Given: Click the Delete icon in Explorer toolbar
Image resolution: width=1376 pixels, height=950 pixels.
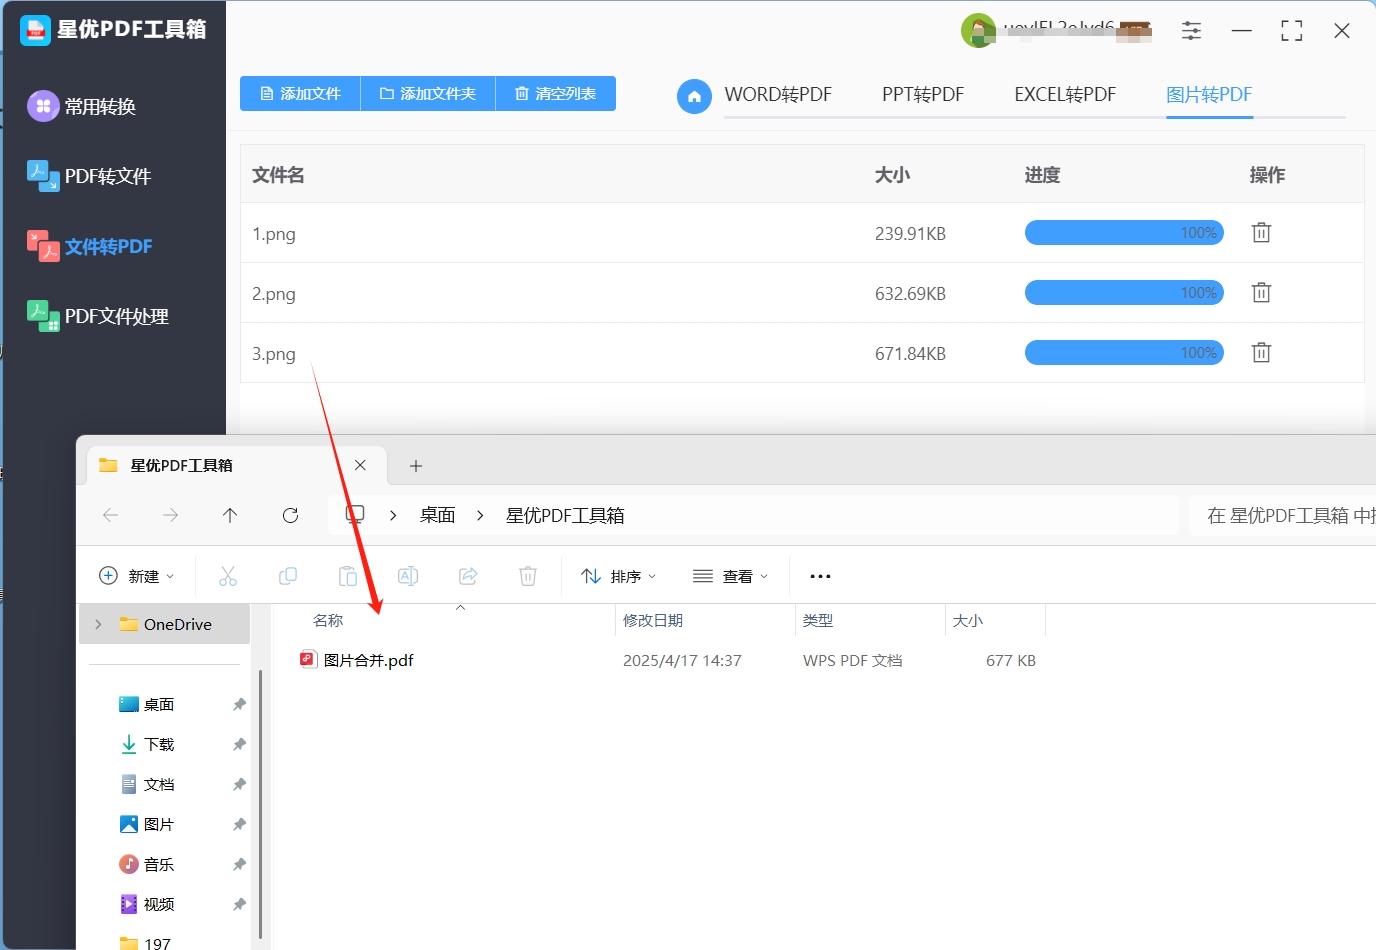Looking at the screenshot, I should point(528,576).
